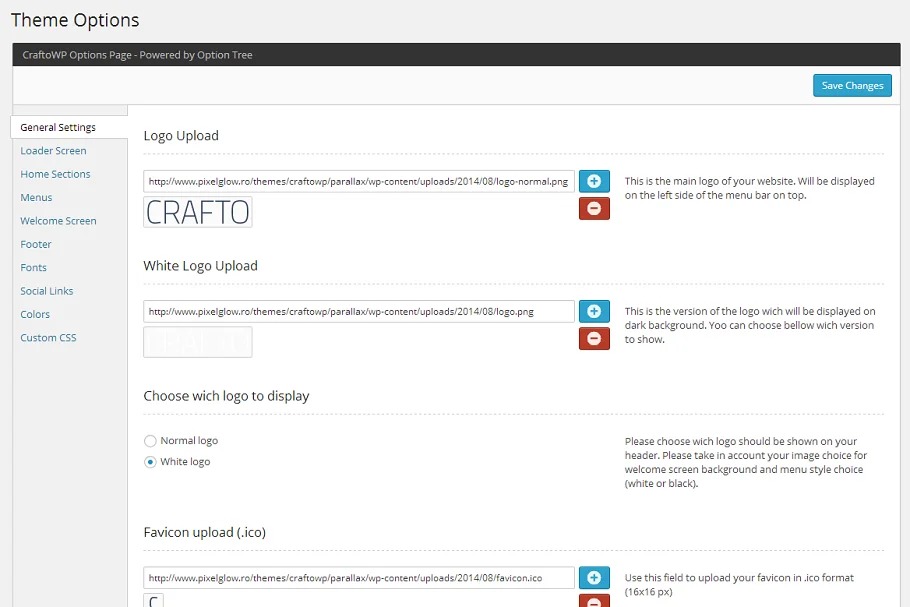Screen dimensions: 910x607
Task: Click the favicon.ico URL input field
Action: coord(359,578)
